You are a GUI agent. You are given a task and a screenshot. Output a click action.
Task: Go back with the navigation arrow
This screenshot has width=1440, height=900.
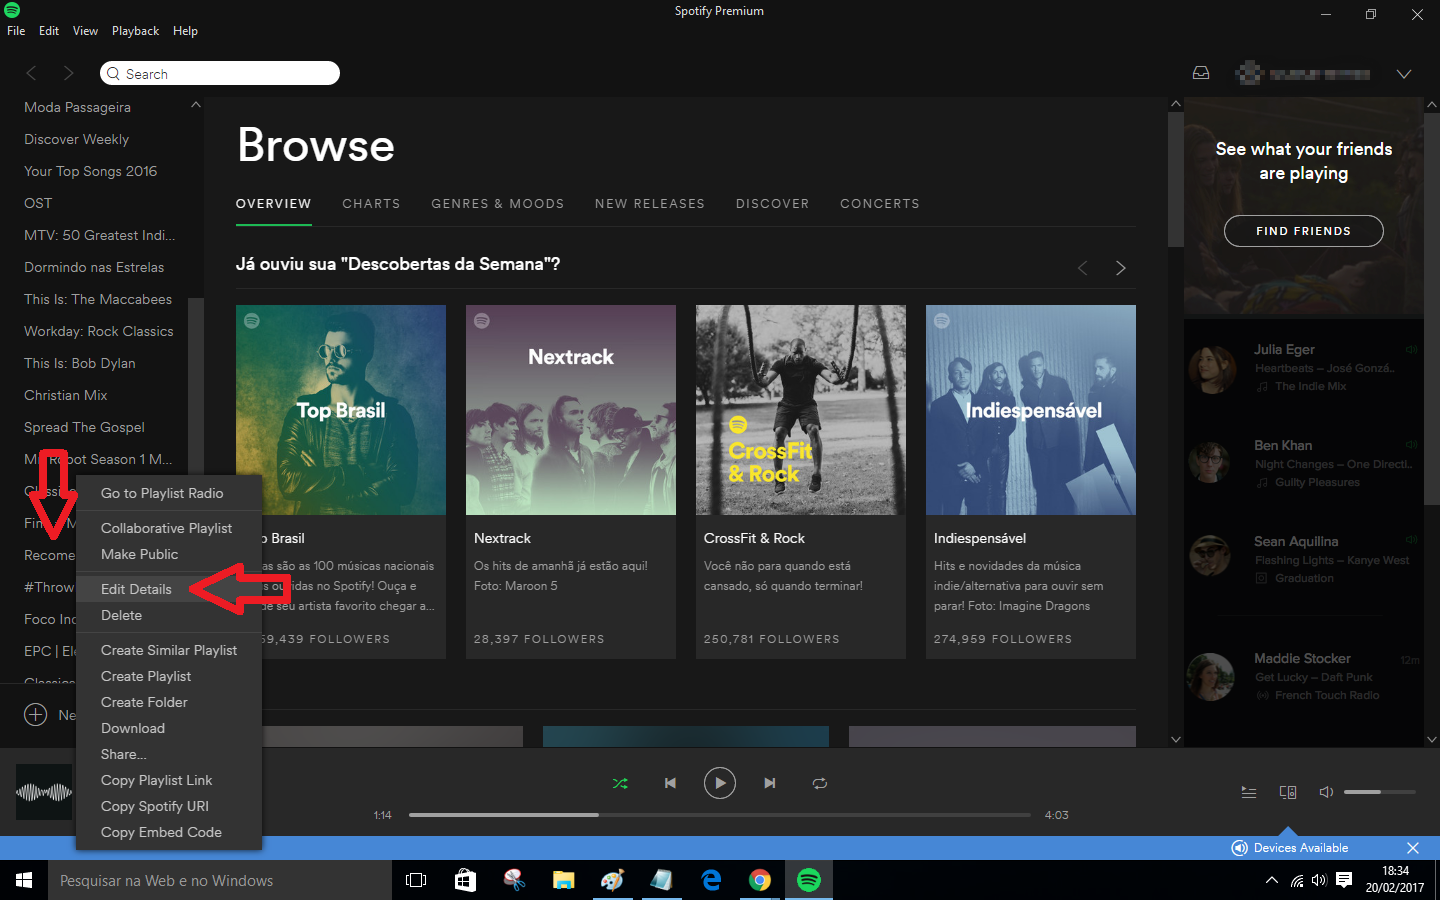pos(31,73)
